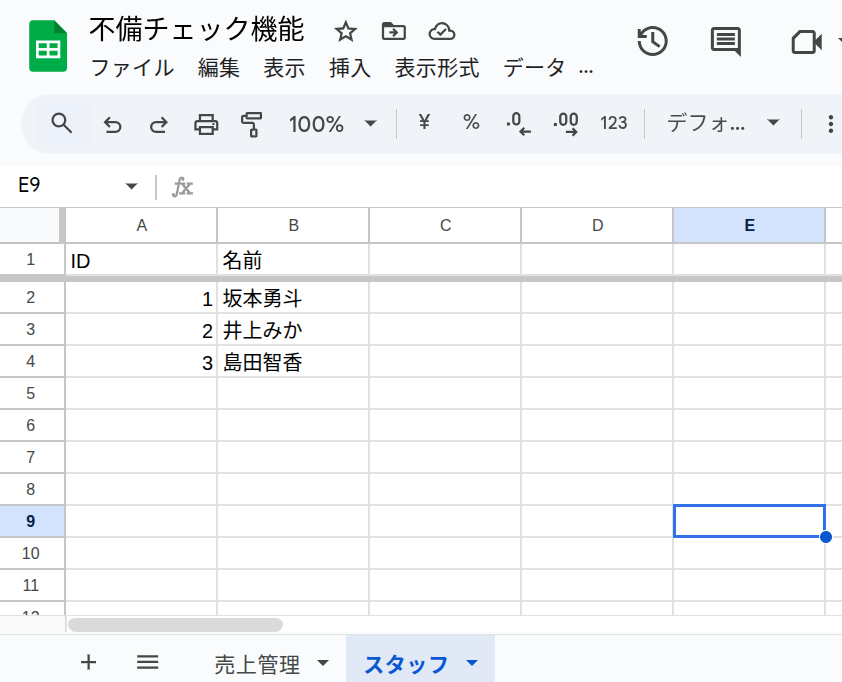Format selection as percent
The height and width of the screenshot is (682, 842).
coord(470,123)
